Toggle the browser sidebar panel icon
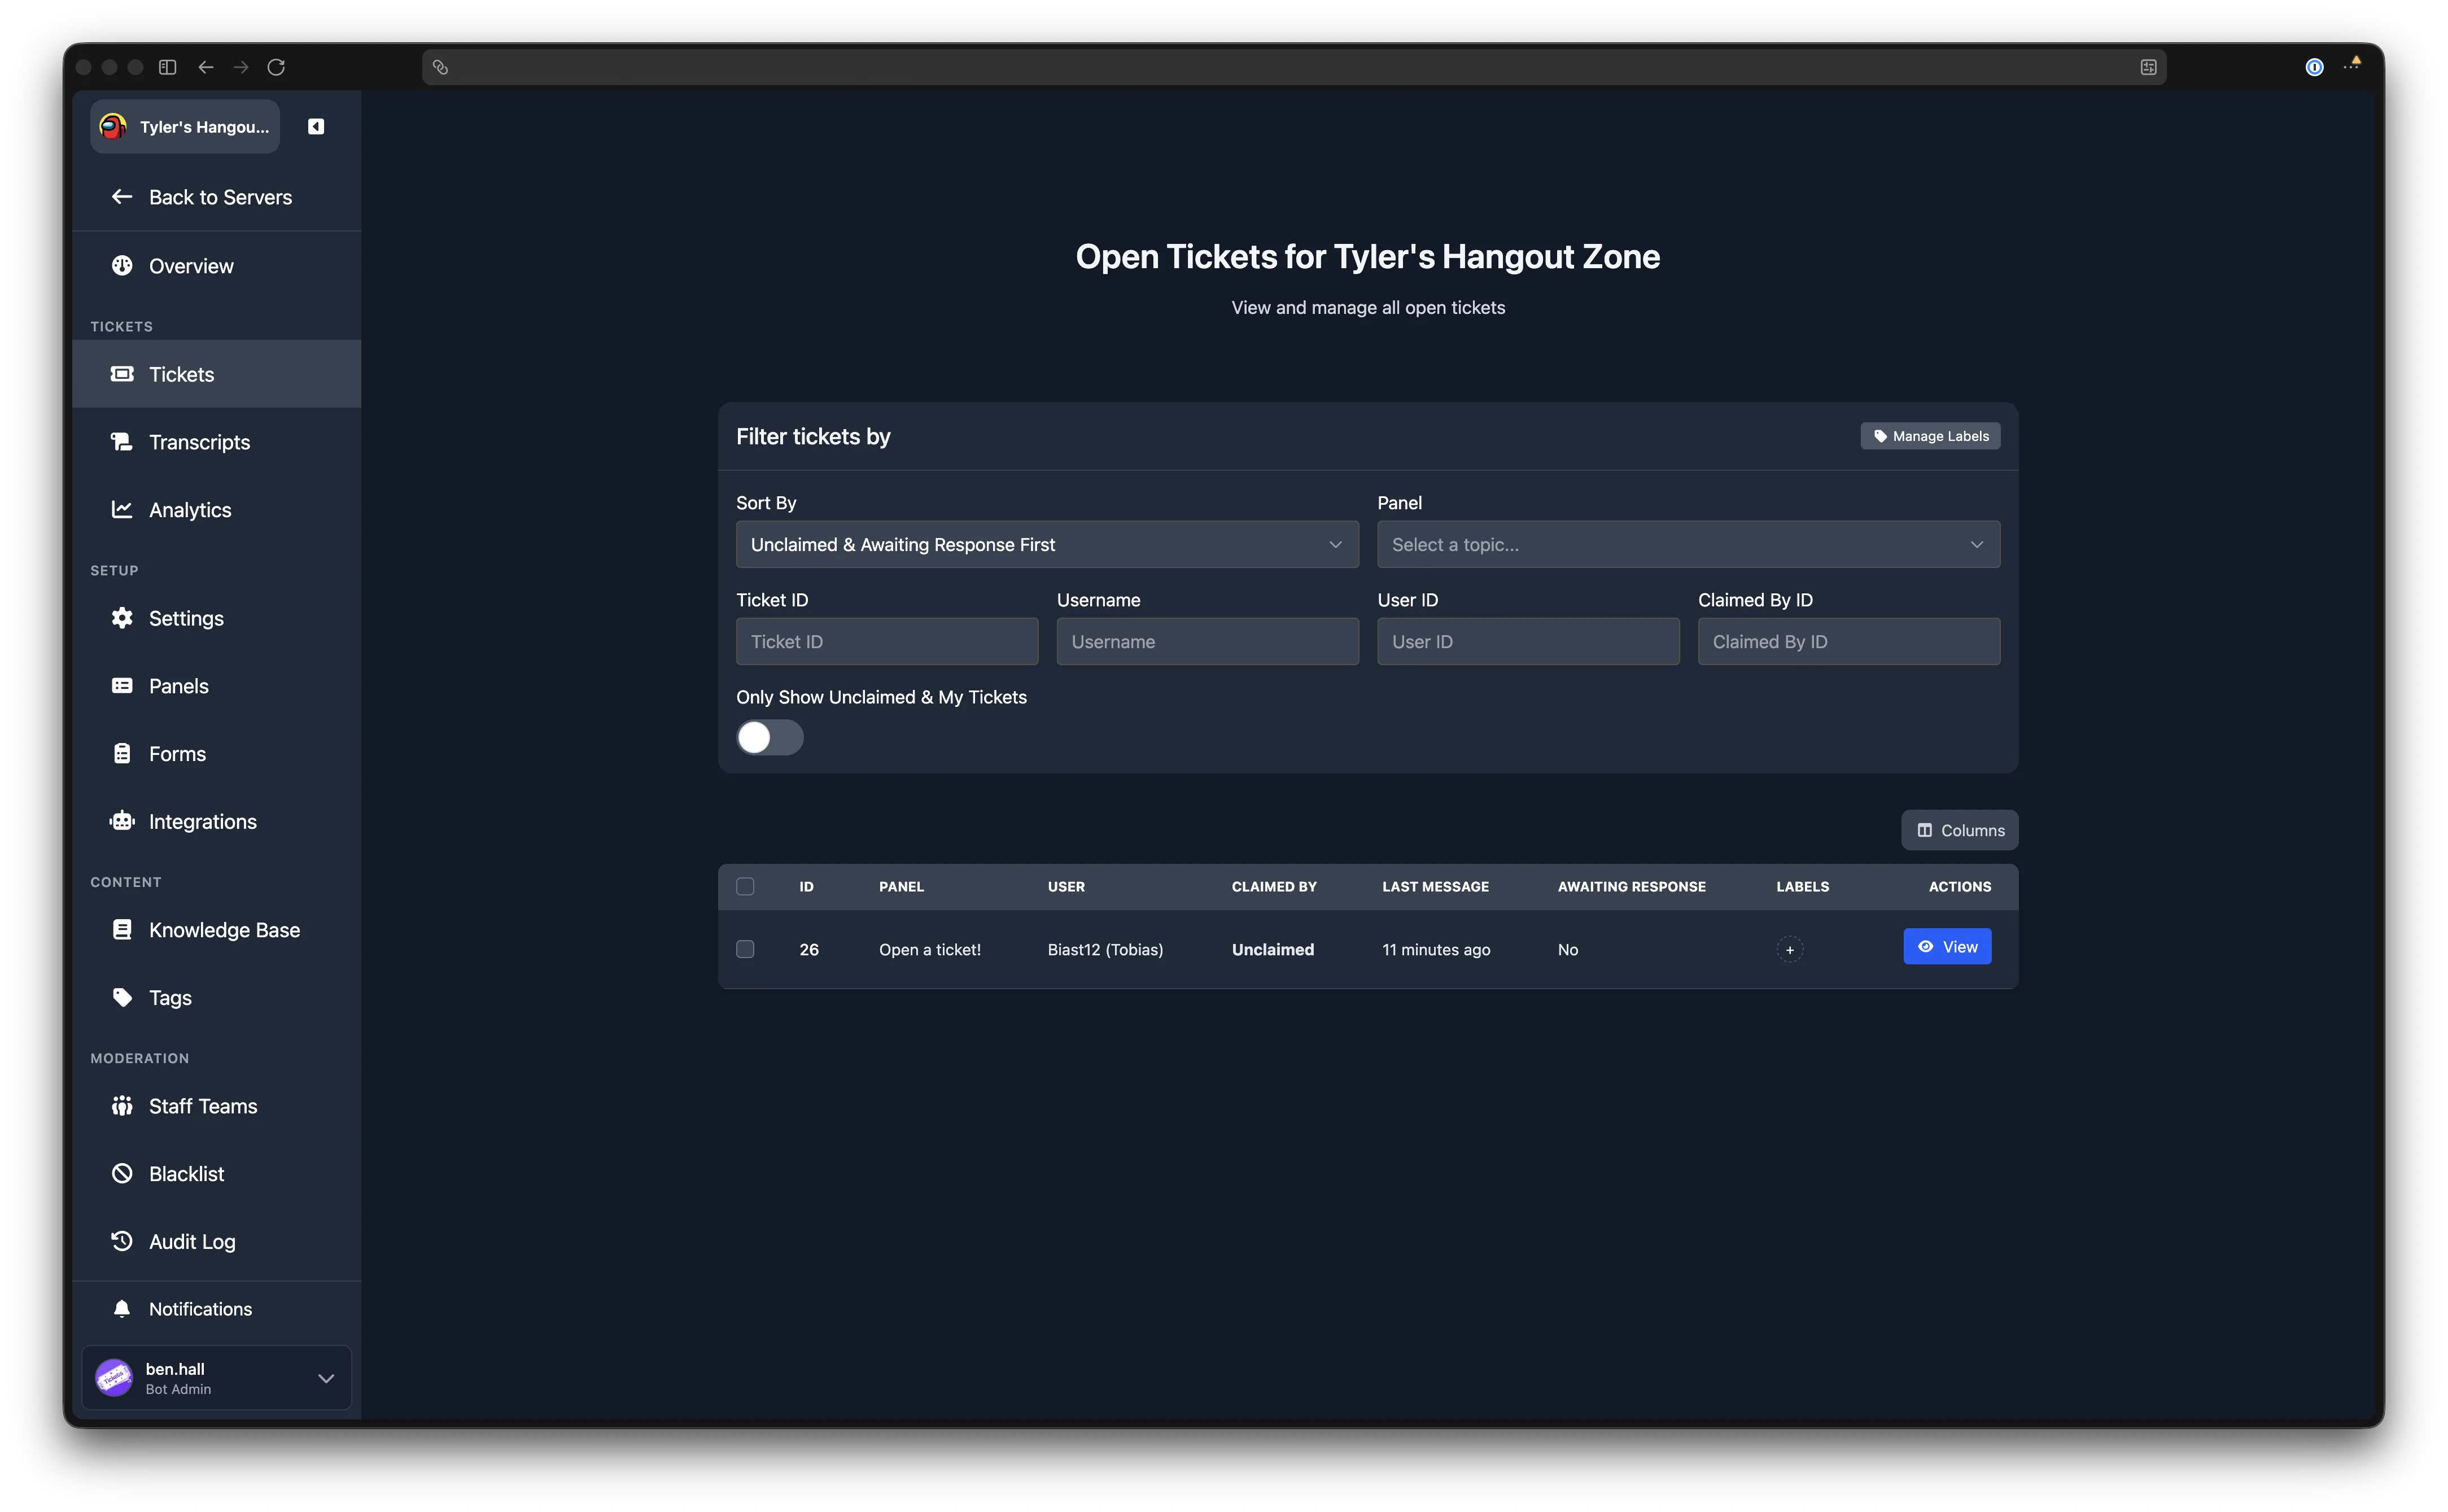 (x=168, y=67)
